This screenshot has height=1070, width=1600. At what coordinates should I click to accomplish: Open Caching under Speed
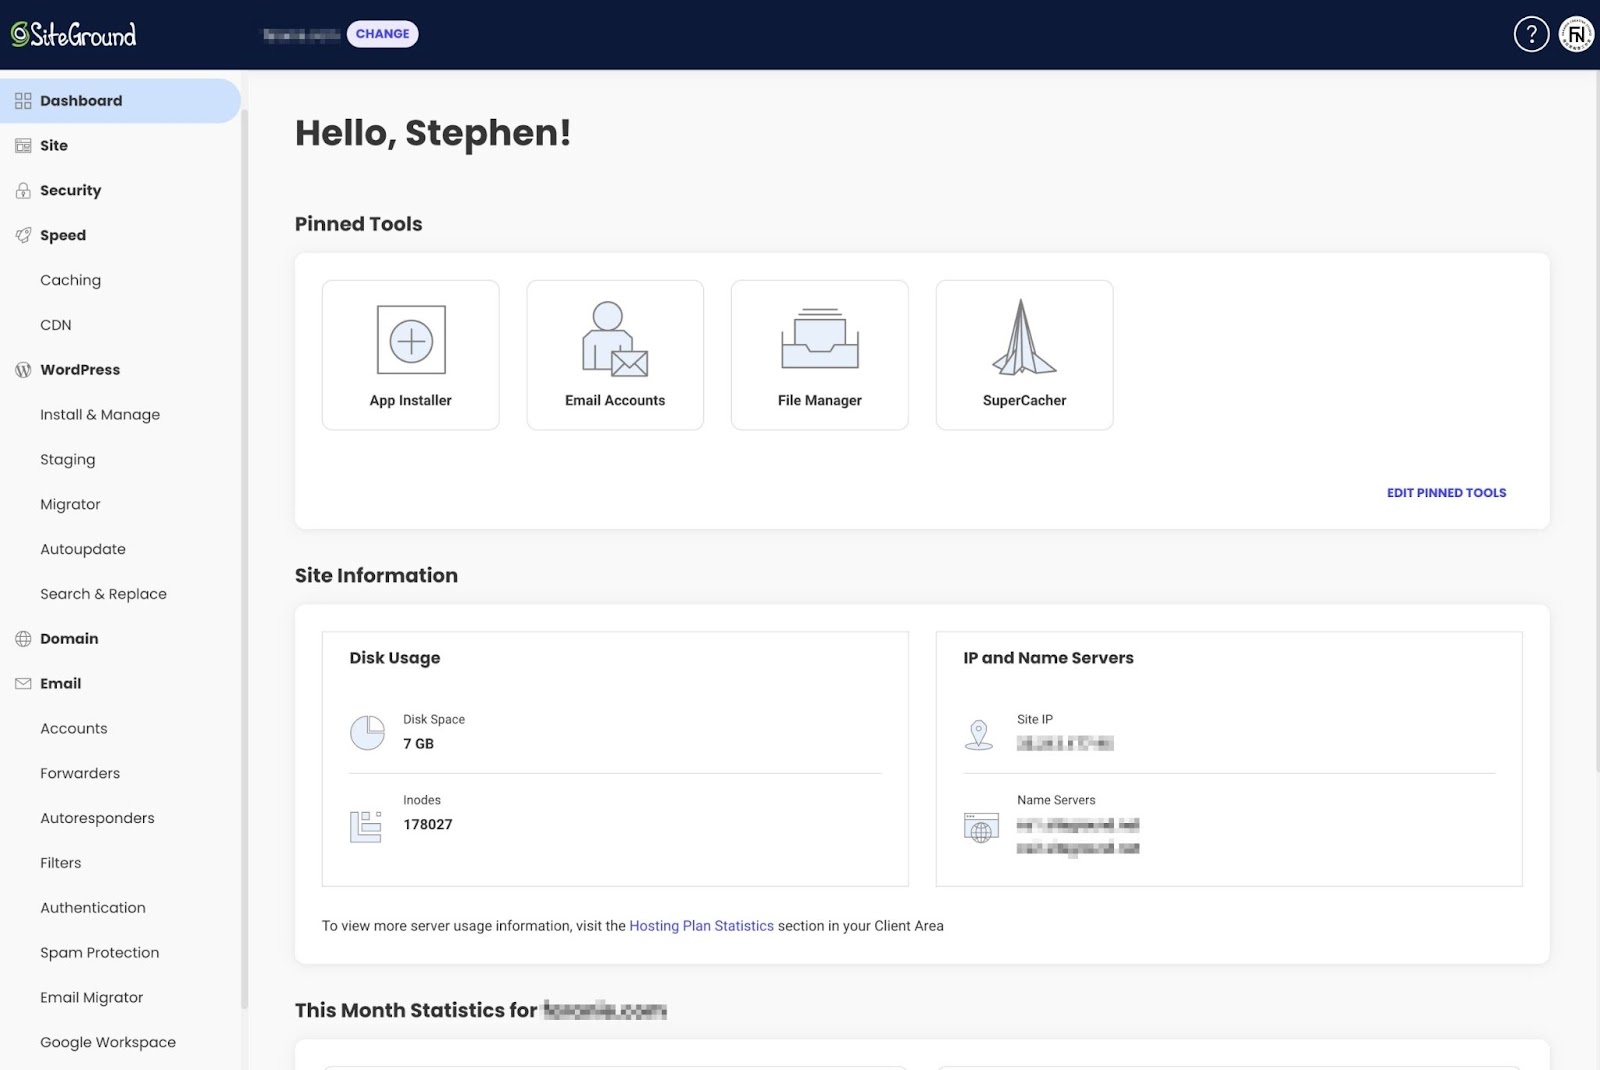tap(70, 280)
